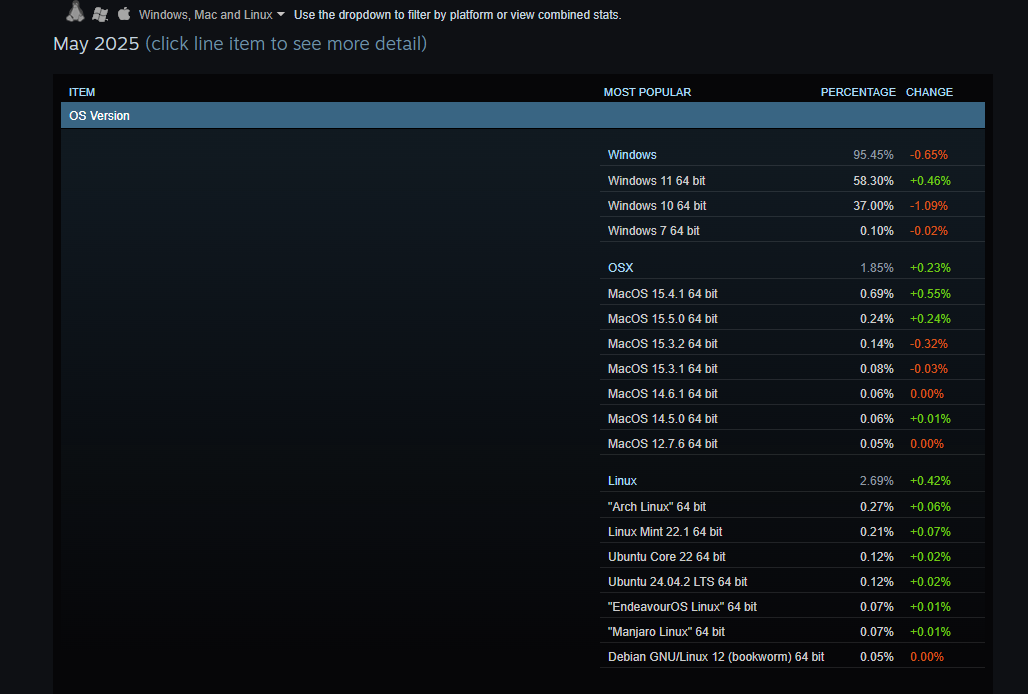1028x694 pixels.
Task: Select the Windows 11 64 bit row
Action: [x=792, y=180]
